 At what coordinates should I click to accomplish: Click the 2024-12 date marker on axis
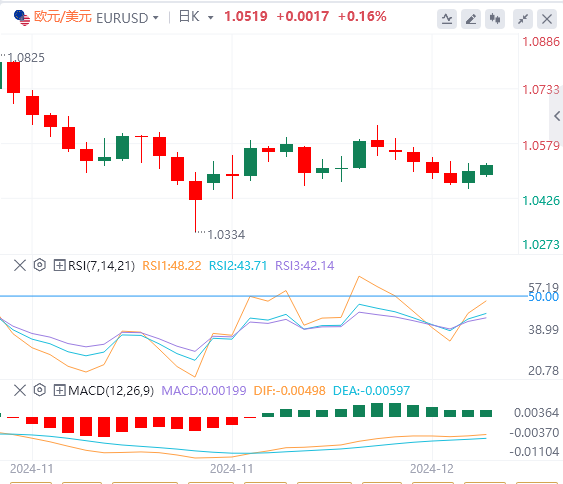tap(432, 469)
